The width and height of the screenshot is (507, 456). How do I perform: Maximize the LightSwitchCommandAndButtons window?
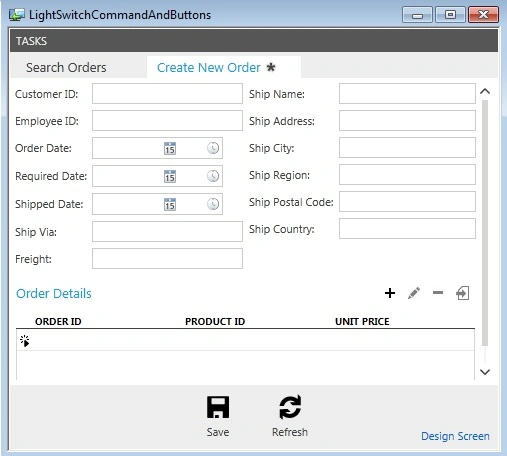pos(450,15)
